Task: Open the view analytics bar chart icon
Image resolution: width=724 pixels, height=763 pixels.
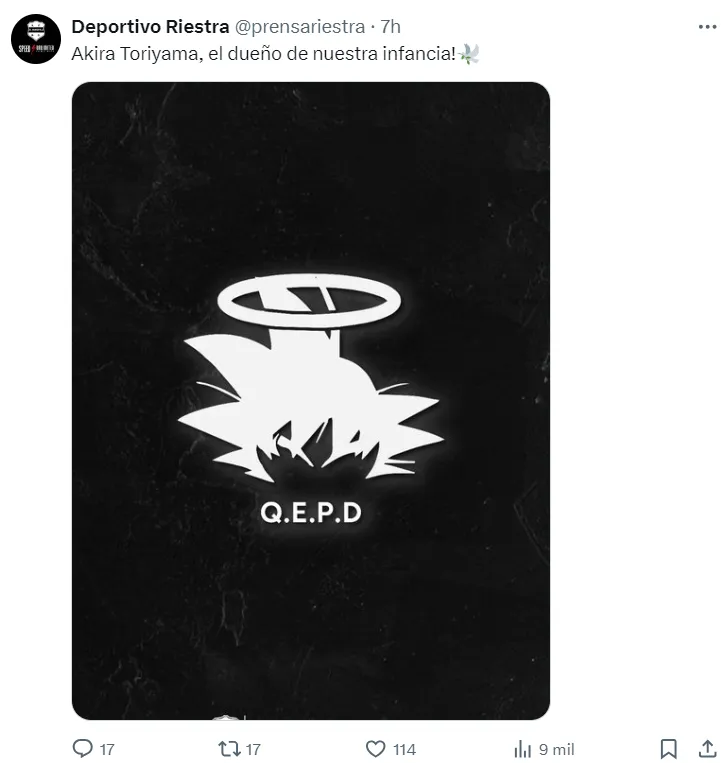Action: pyautogui.click(x=523, y=749)
